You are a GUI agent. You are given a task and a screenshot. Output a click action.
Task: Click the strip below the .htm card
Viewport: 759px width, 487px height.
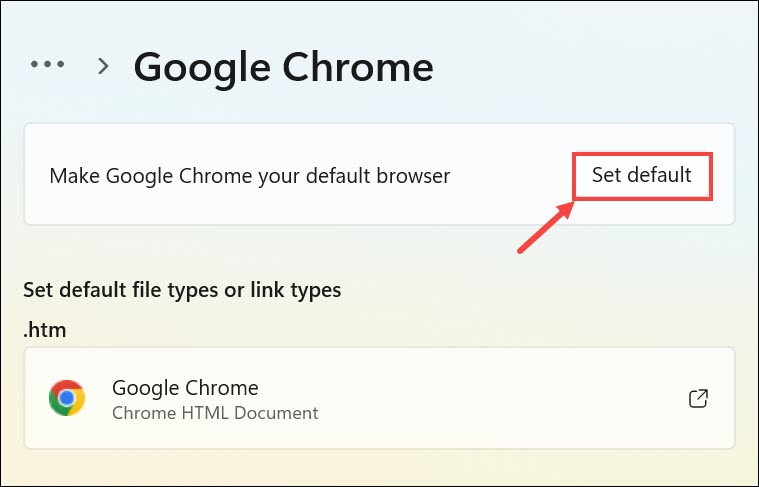(x=380, y=467)
